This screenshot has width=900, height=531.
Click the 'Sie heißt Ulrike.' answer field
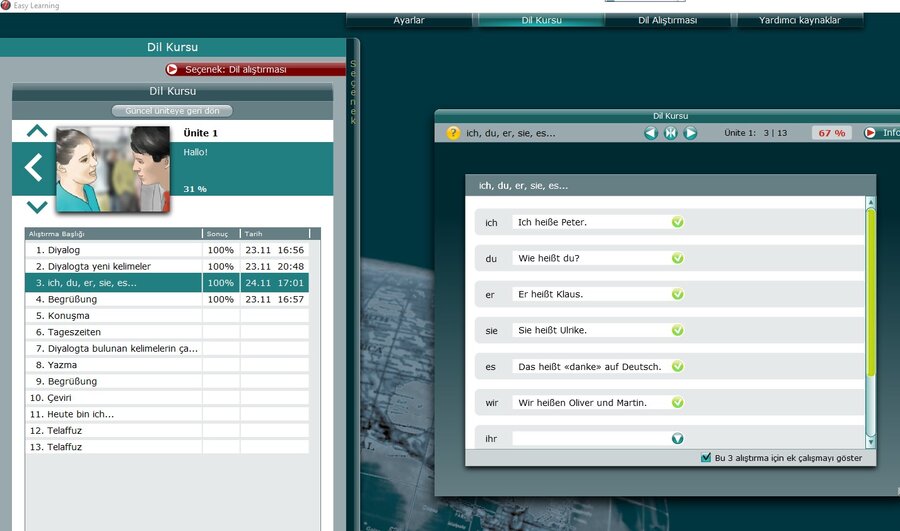click(591, 331)
